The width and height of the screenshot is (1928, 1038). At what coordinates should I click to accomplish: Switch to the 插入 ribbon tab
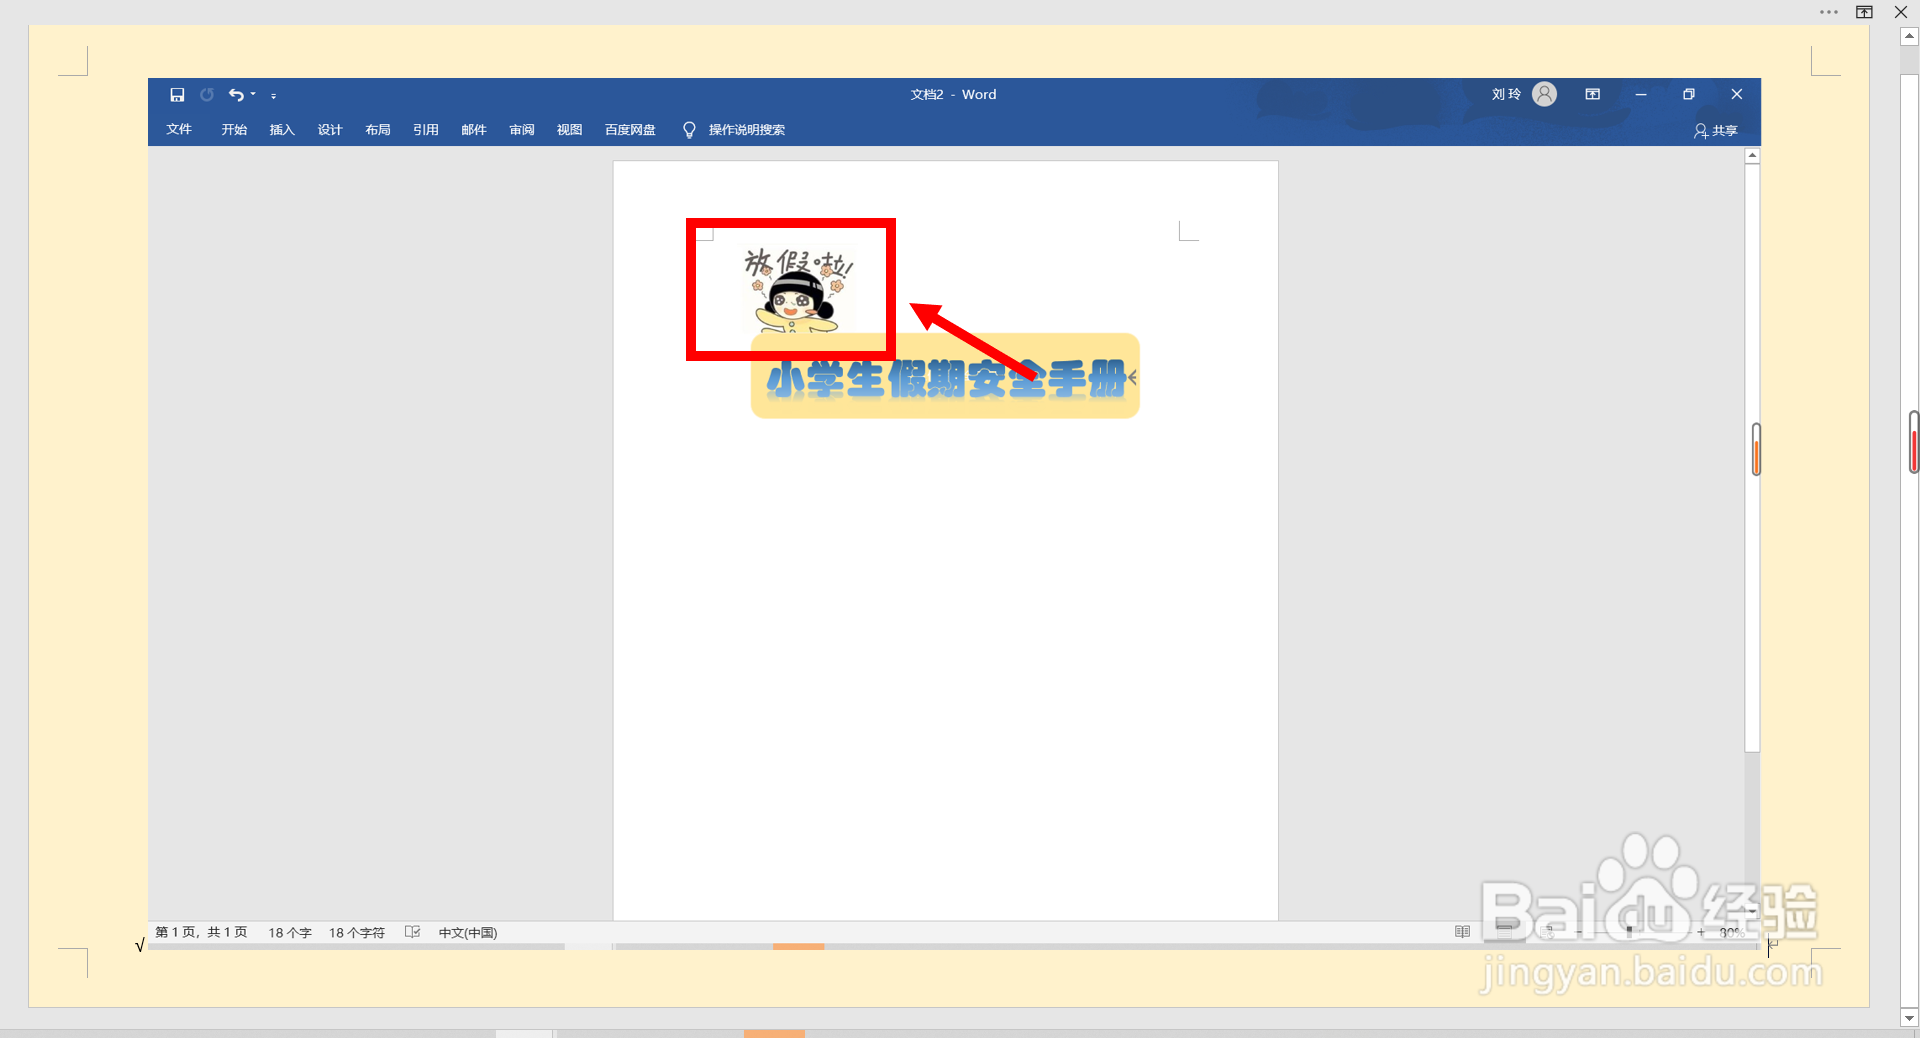tap(282, 130)
